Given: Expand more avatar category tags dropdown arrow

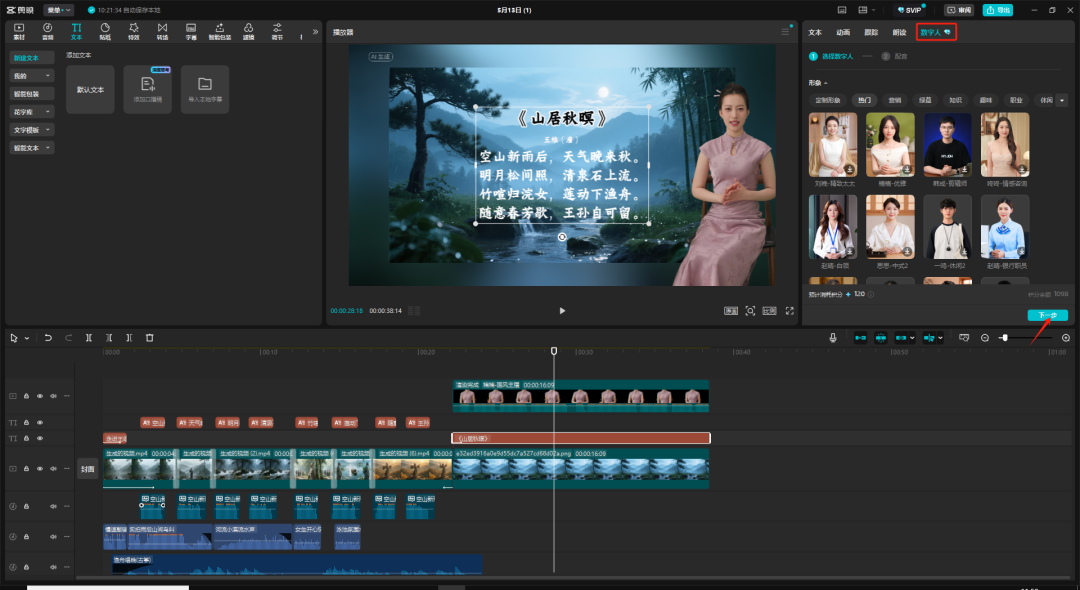Looking at the screenshot, I should (1061, 100).
